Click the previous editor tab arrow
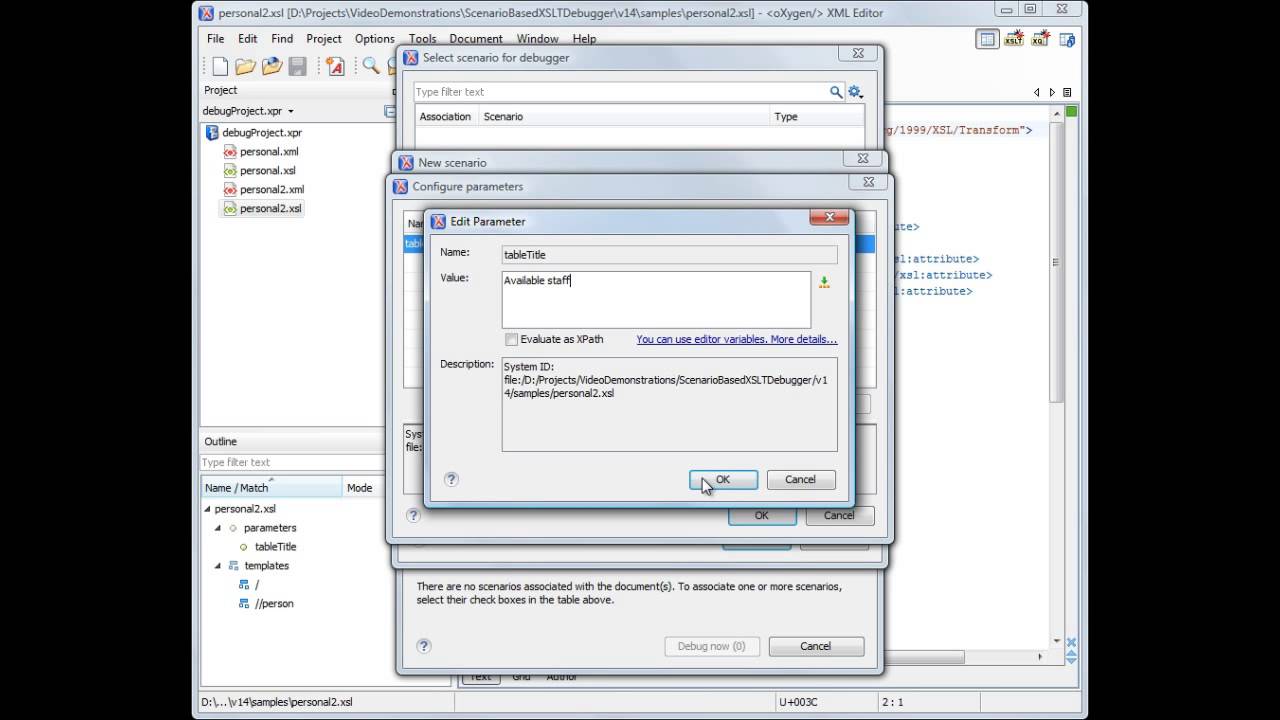 coord(1037,92)
